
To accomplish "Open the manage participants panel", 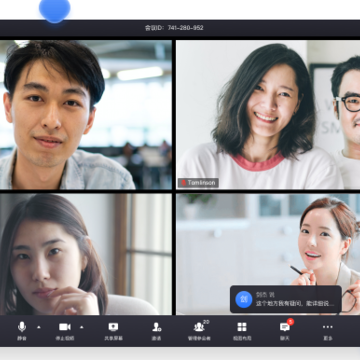I will click(199, 331).
